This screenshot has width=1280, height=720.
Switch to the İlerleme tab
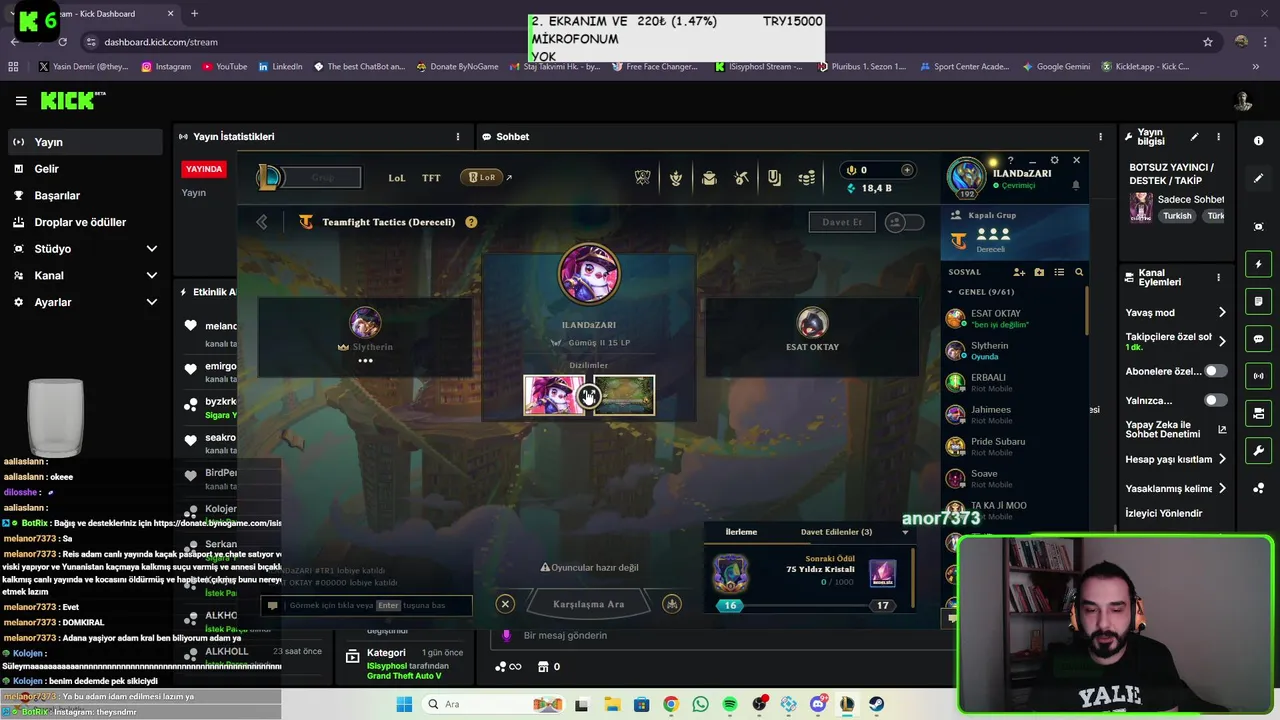coord(741,532)
